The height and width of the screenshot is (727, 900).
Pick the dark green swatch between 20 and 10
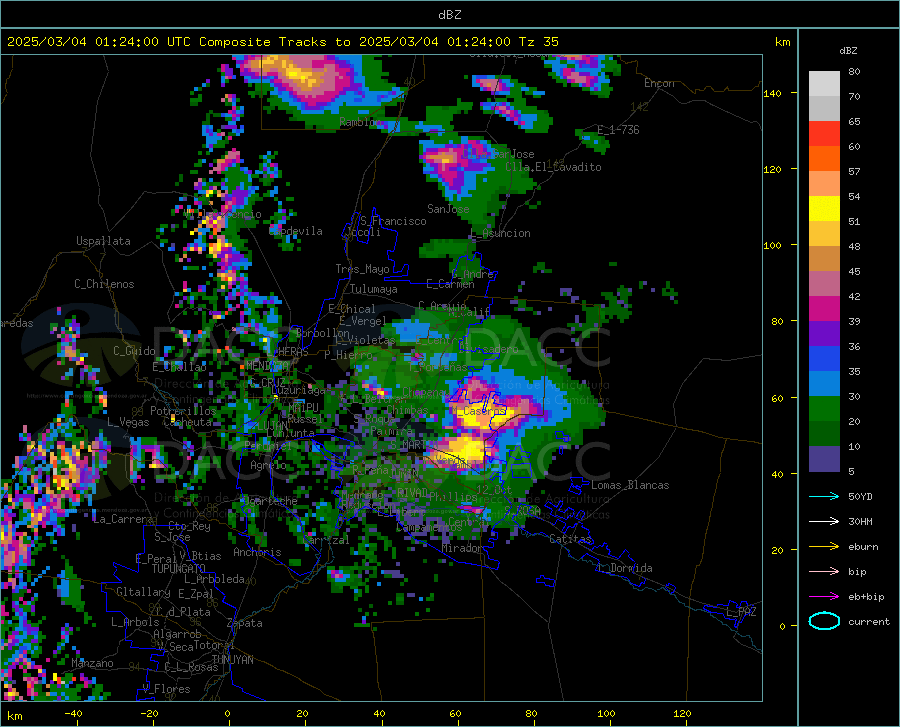[x=824, y=434]
